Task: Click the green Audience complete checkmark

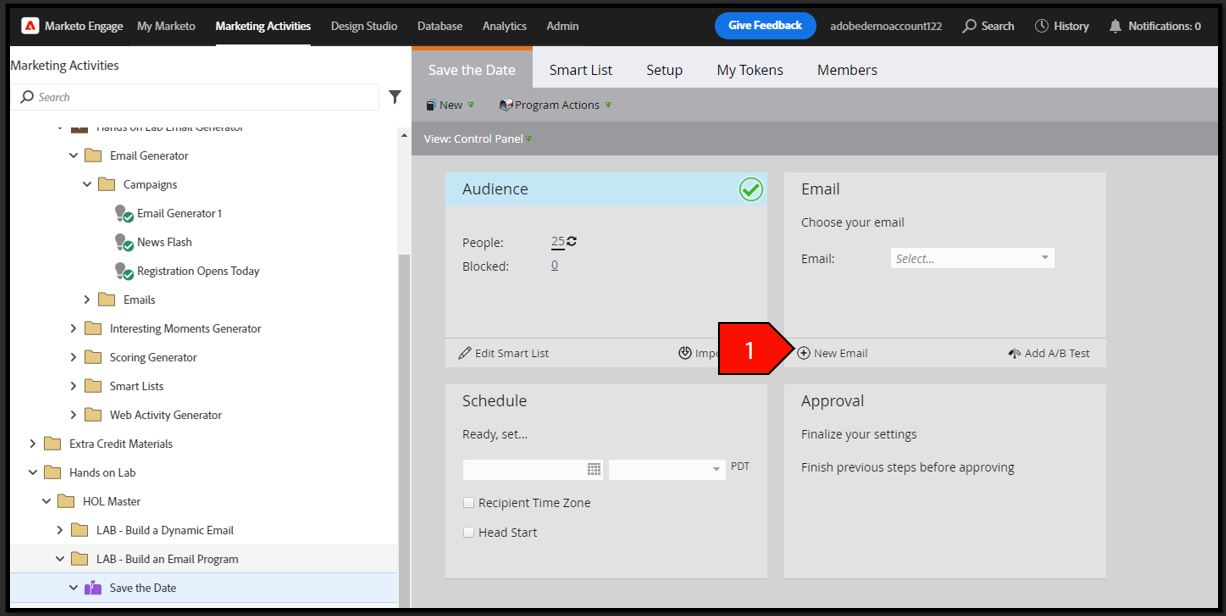Action: coord(751,189)
